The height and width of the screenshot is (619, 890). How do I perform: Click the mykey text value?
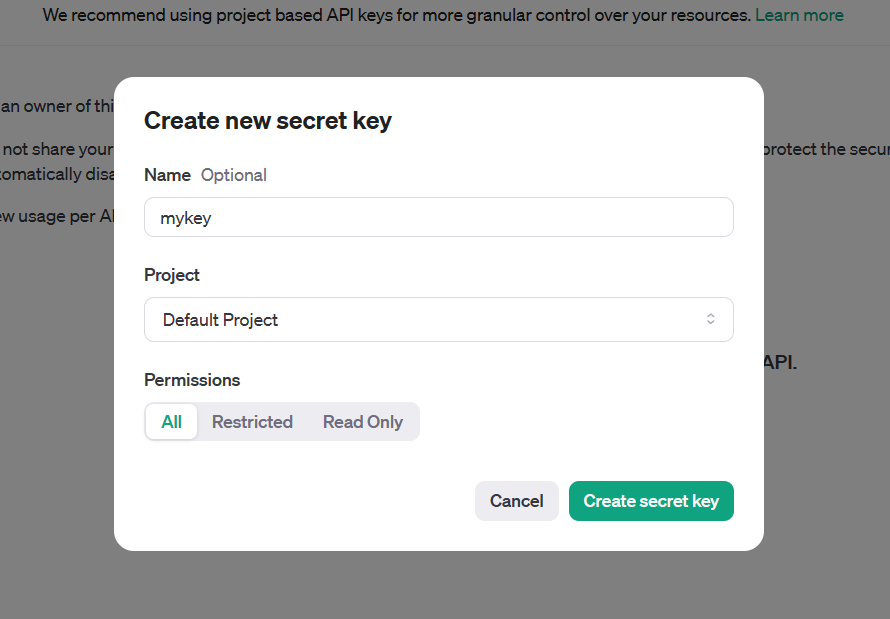(184, 217)
